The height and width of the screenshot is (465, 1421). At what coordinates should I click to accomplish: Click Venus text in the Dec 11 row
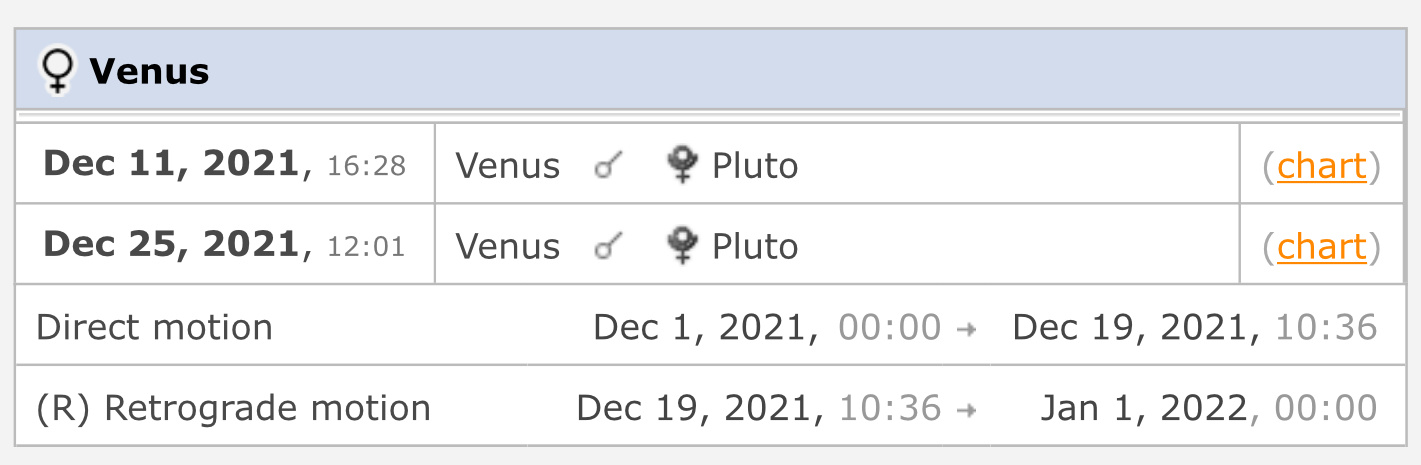[x=508, y=166]
